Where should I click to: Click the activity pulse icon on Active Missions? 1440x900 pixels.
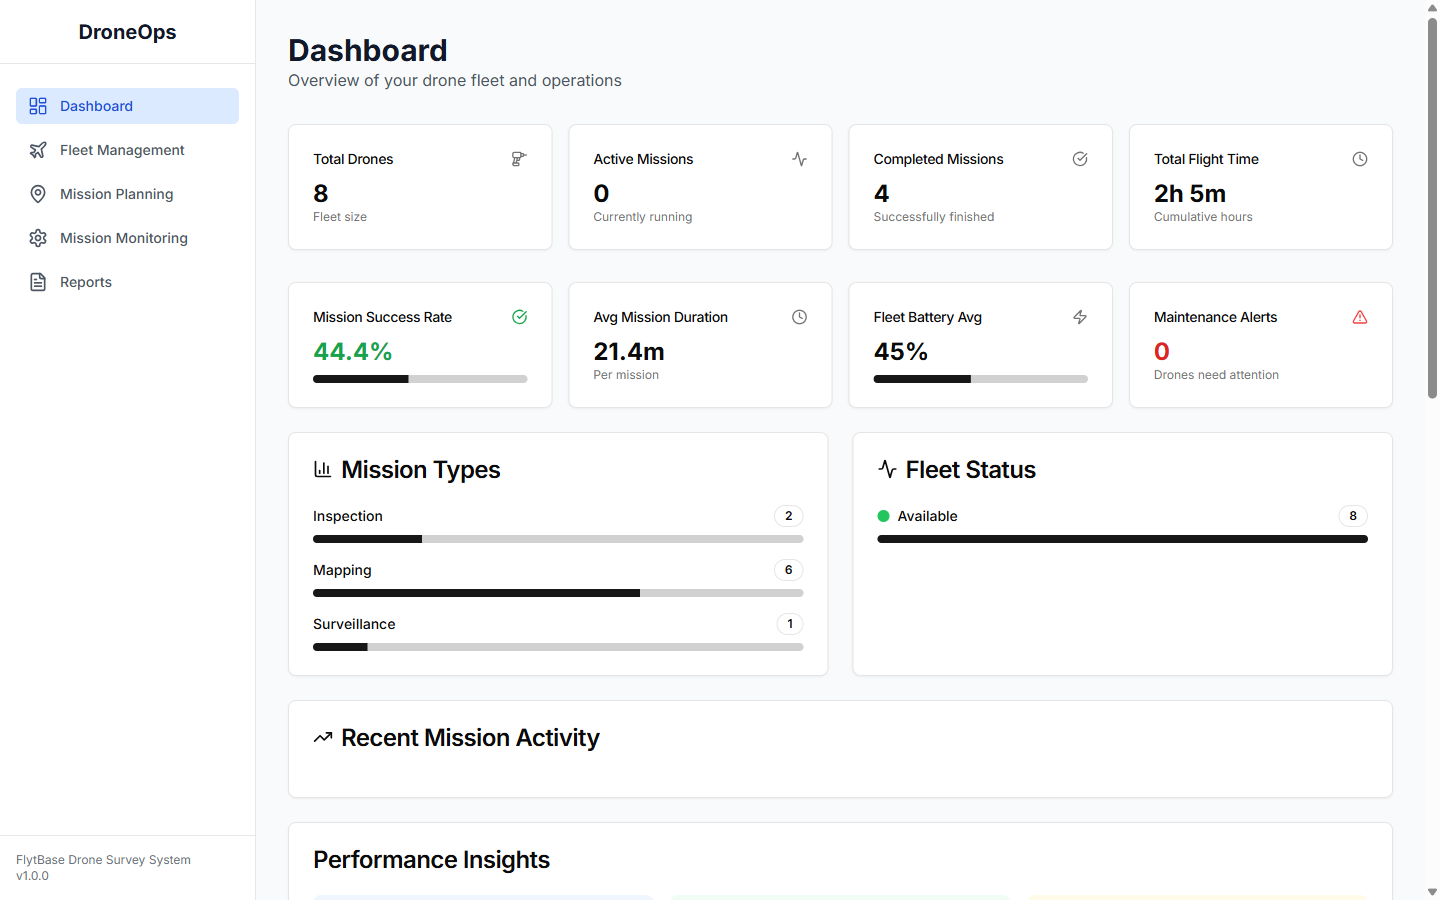pos(799,159)
